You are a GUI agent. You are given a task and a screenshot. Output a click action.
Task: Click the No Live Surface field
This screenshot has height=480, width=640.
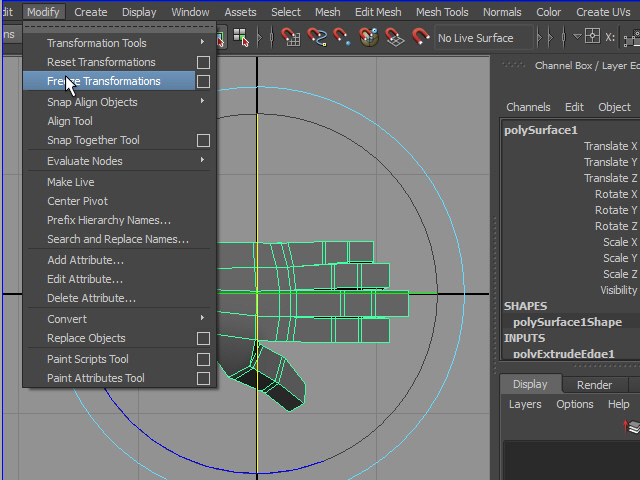484,38
